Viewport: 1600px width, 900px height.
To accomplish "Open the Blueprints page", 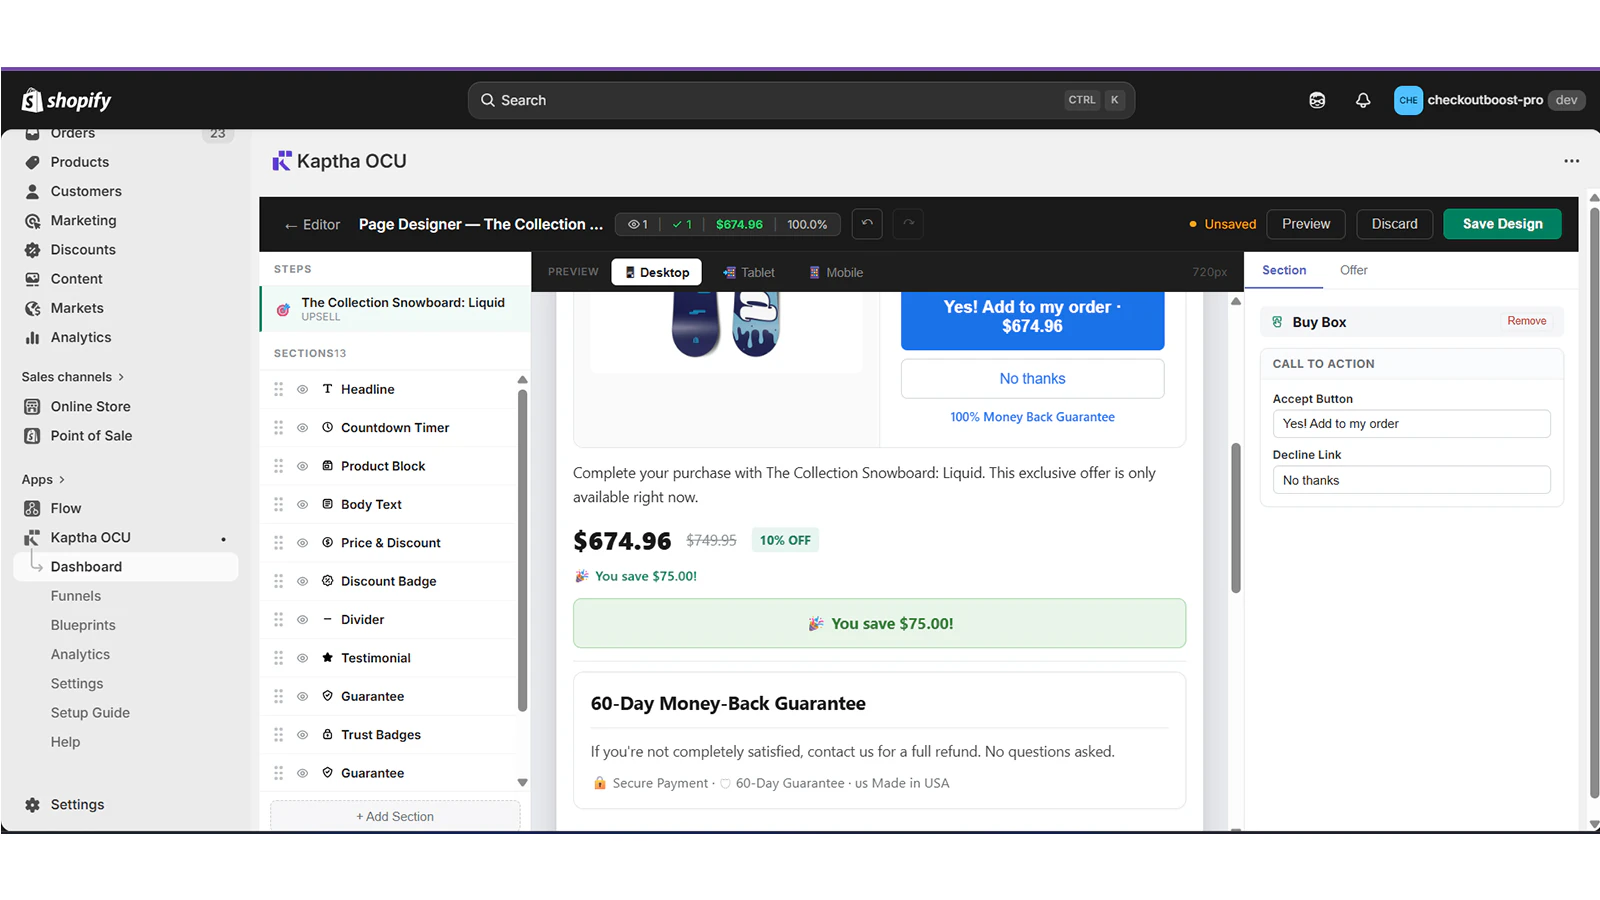I will pyautogui.click(x=83, y=625).
